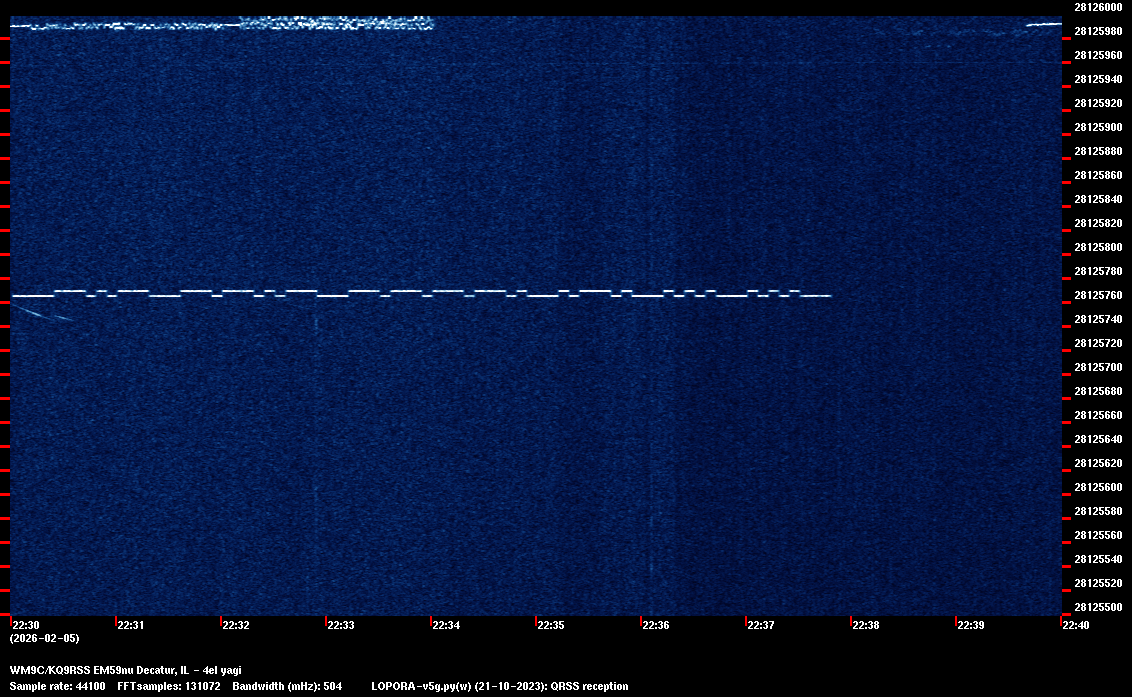Click the 22:38 time axis label

[865, 625]
